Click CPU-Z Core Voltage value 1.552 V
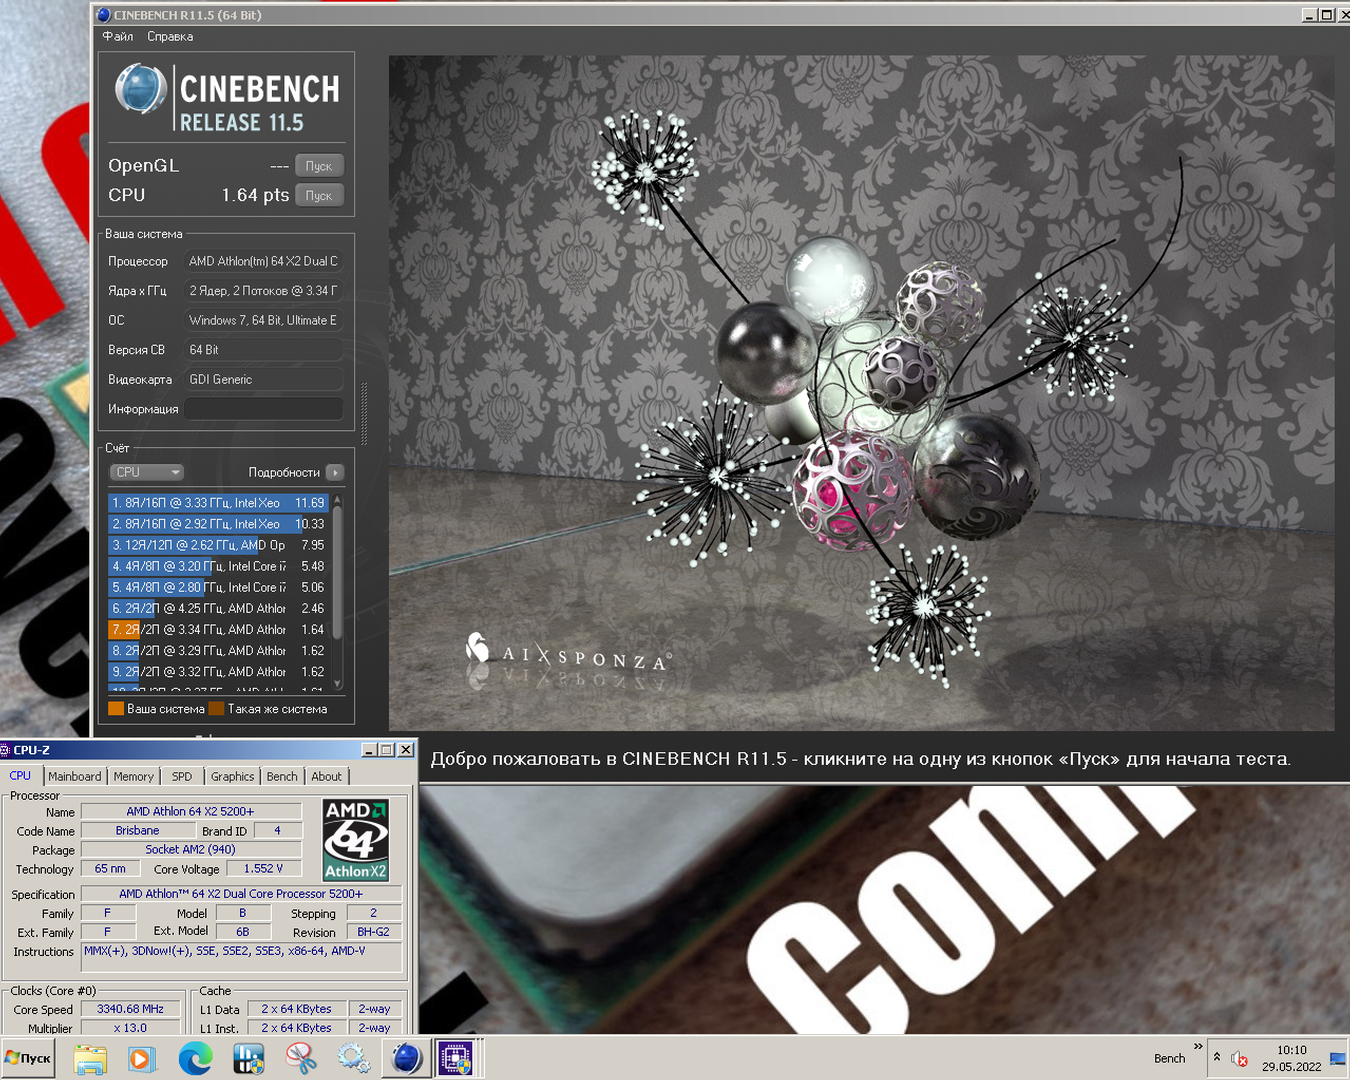 [263, 868]
